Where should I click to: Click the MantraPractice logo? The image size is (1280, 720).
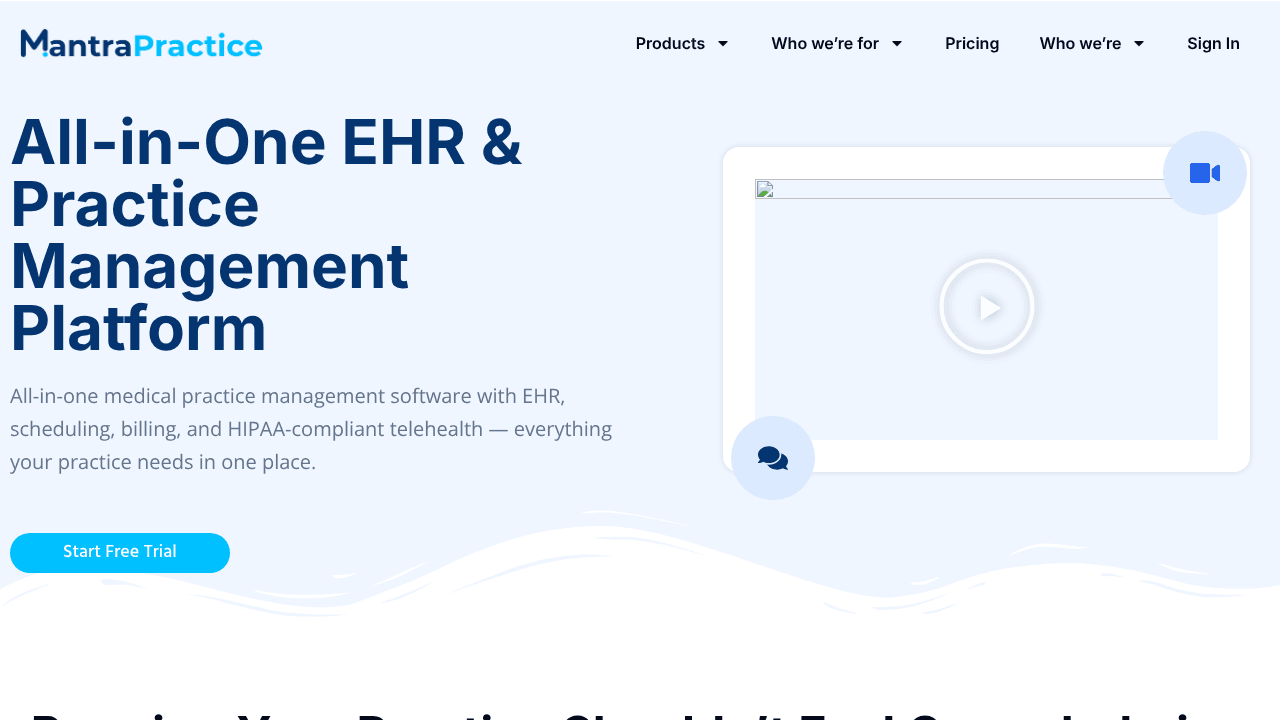(x=141, y=44)
